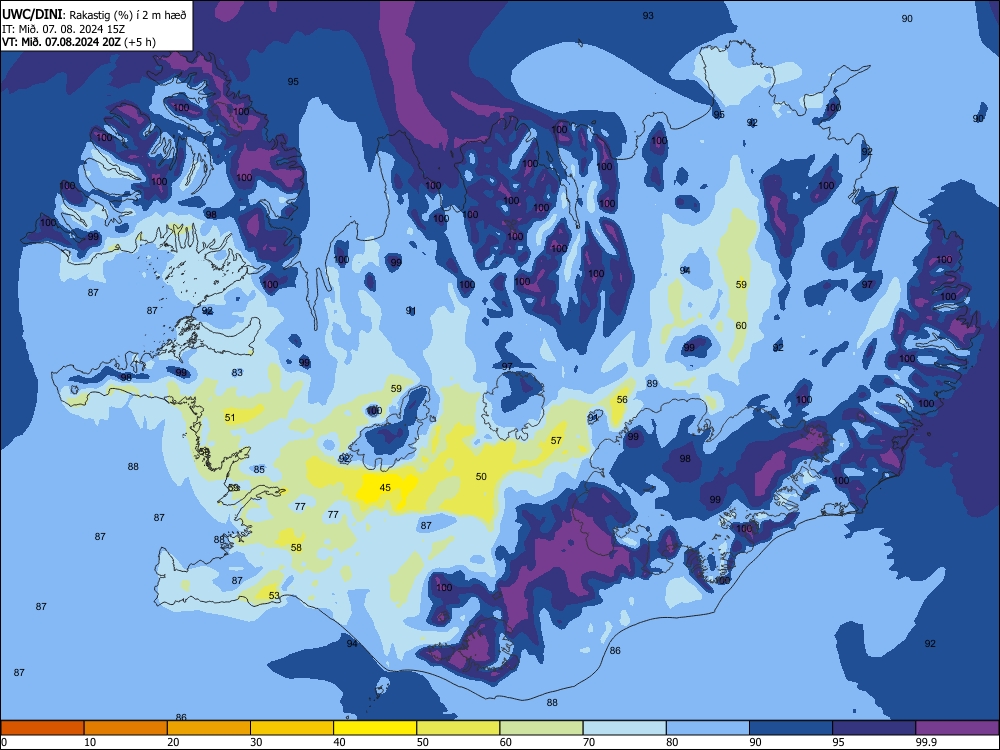Click the '93' humidity value over sea
The image size is (1000, 750).
pos(648,16)
